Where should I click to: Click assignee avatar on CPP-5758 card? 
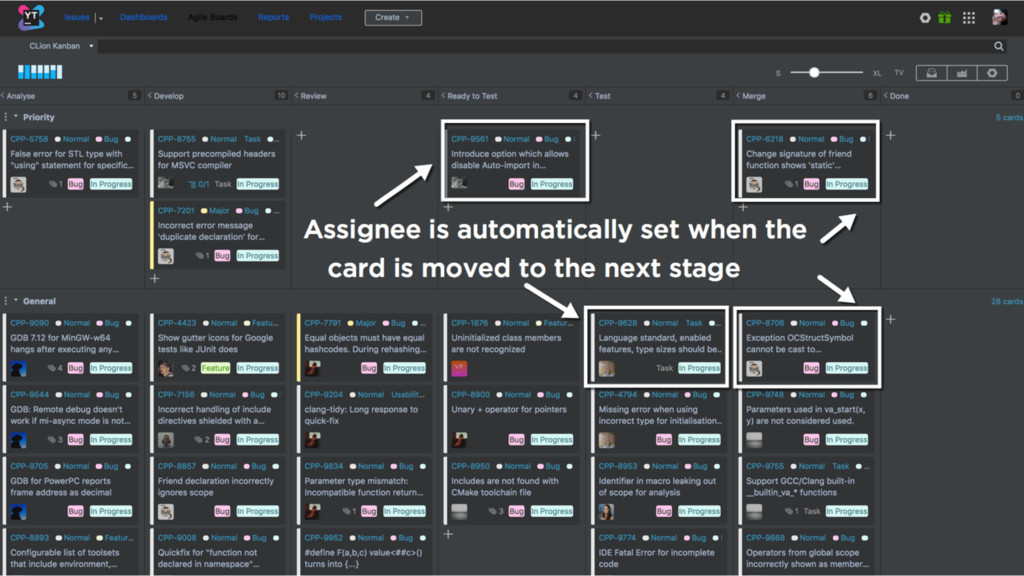(x=18, y=184)
